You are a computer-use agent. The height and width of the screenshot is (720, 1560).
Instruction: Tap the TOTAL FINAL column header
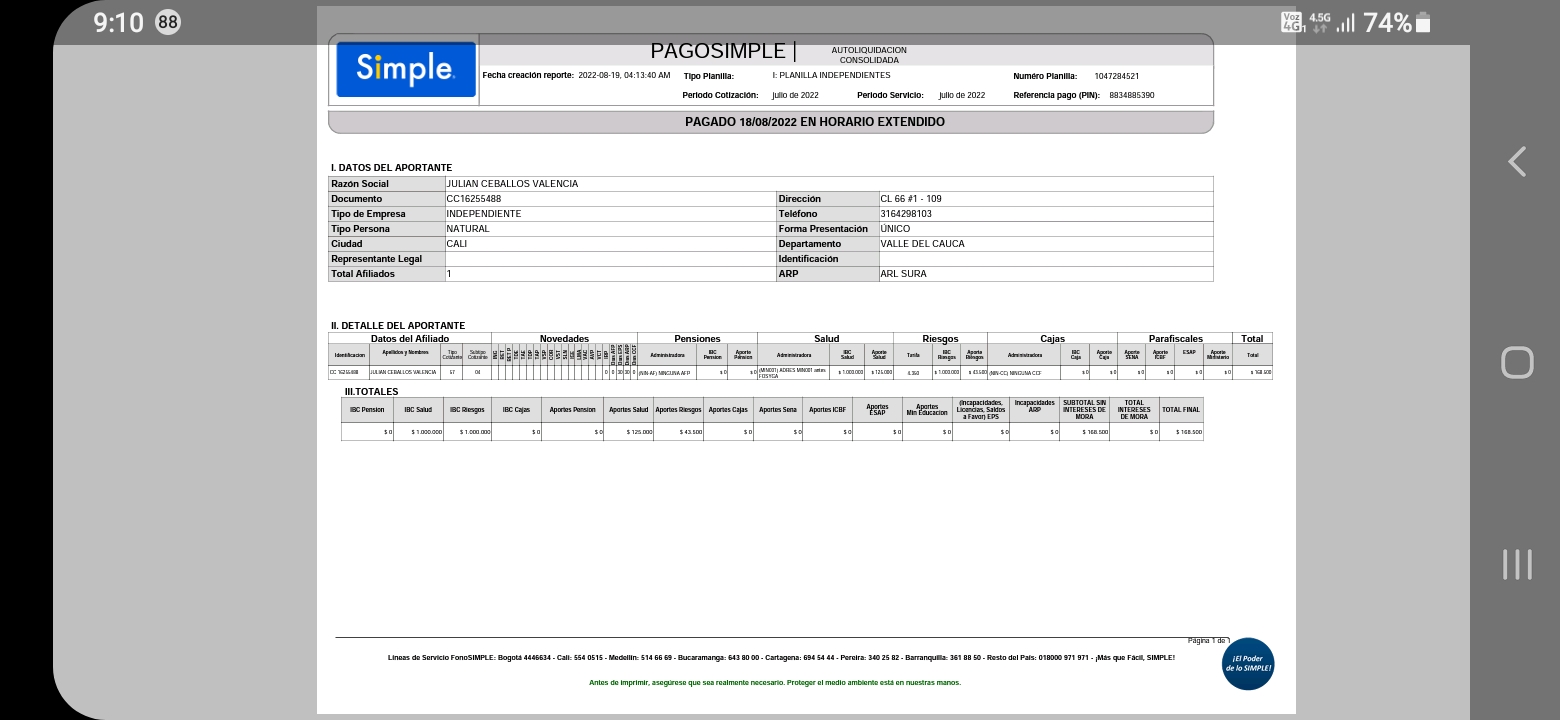1181,410
